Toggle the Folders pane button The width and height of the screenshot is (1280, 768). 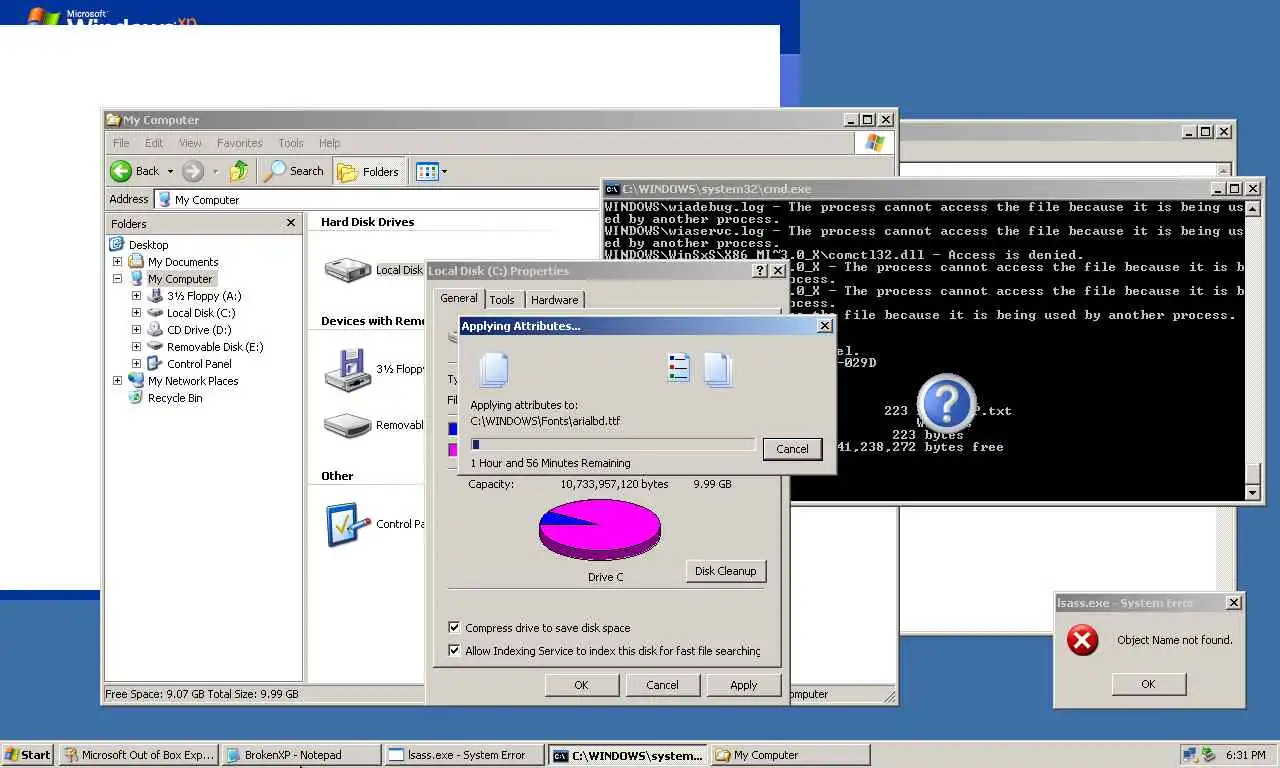tap(369, 171)
